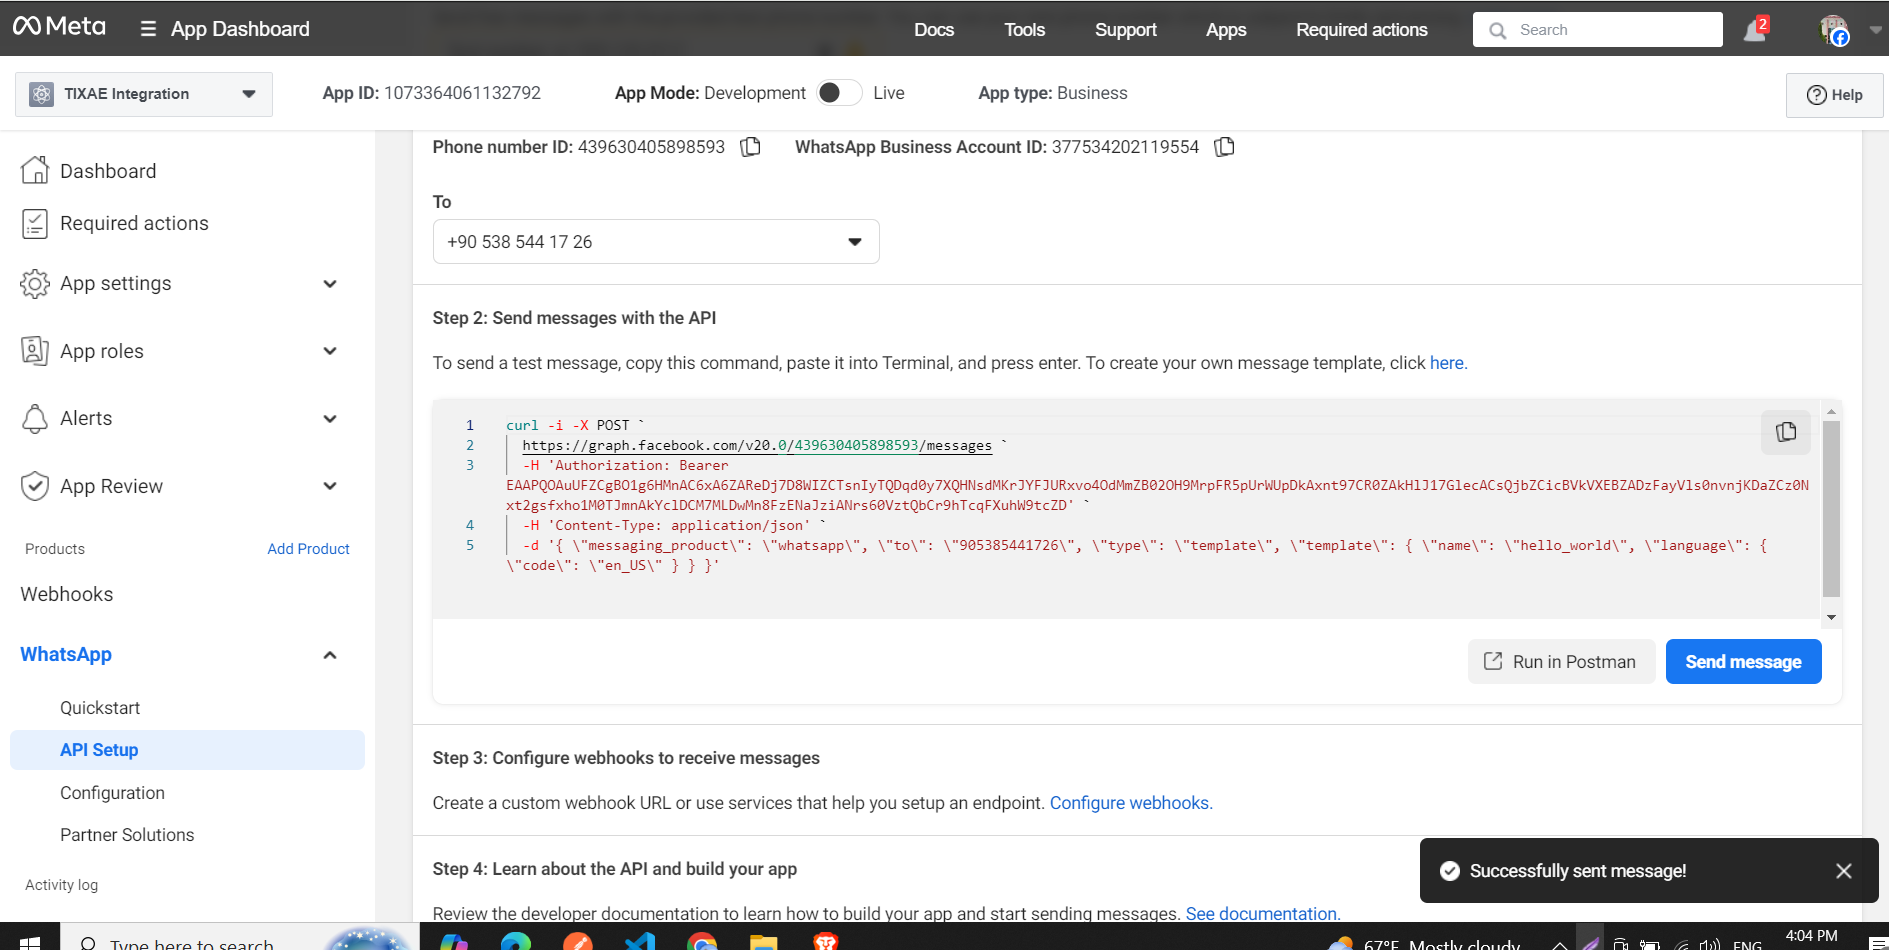
Task: Dismiss the Successfully sent message toast
Action: click(x=1843, y=870)
